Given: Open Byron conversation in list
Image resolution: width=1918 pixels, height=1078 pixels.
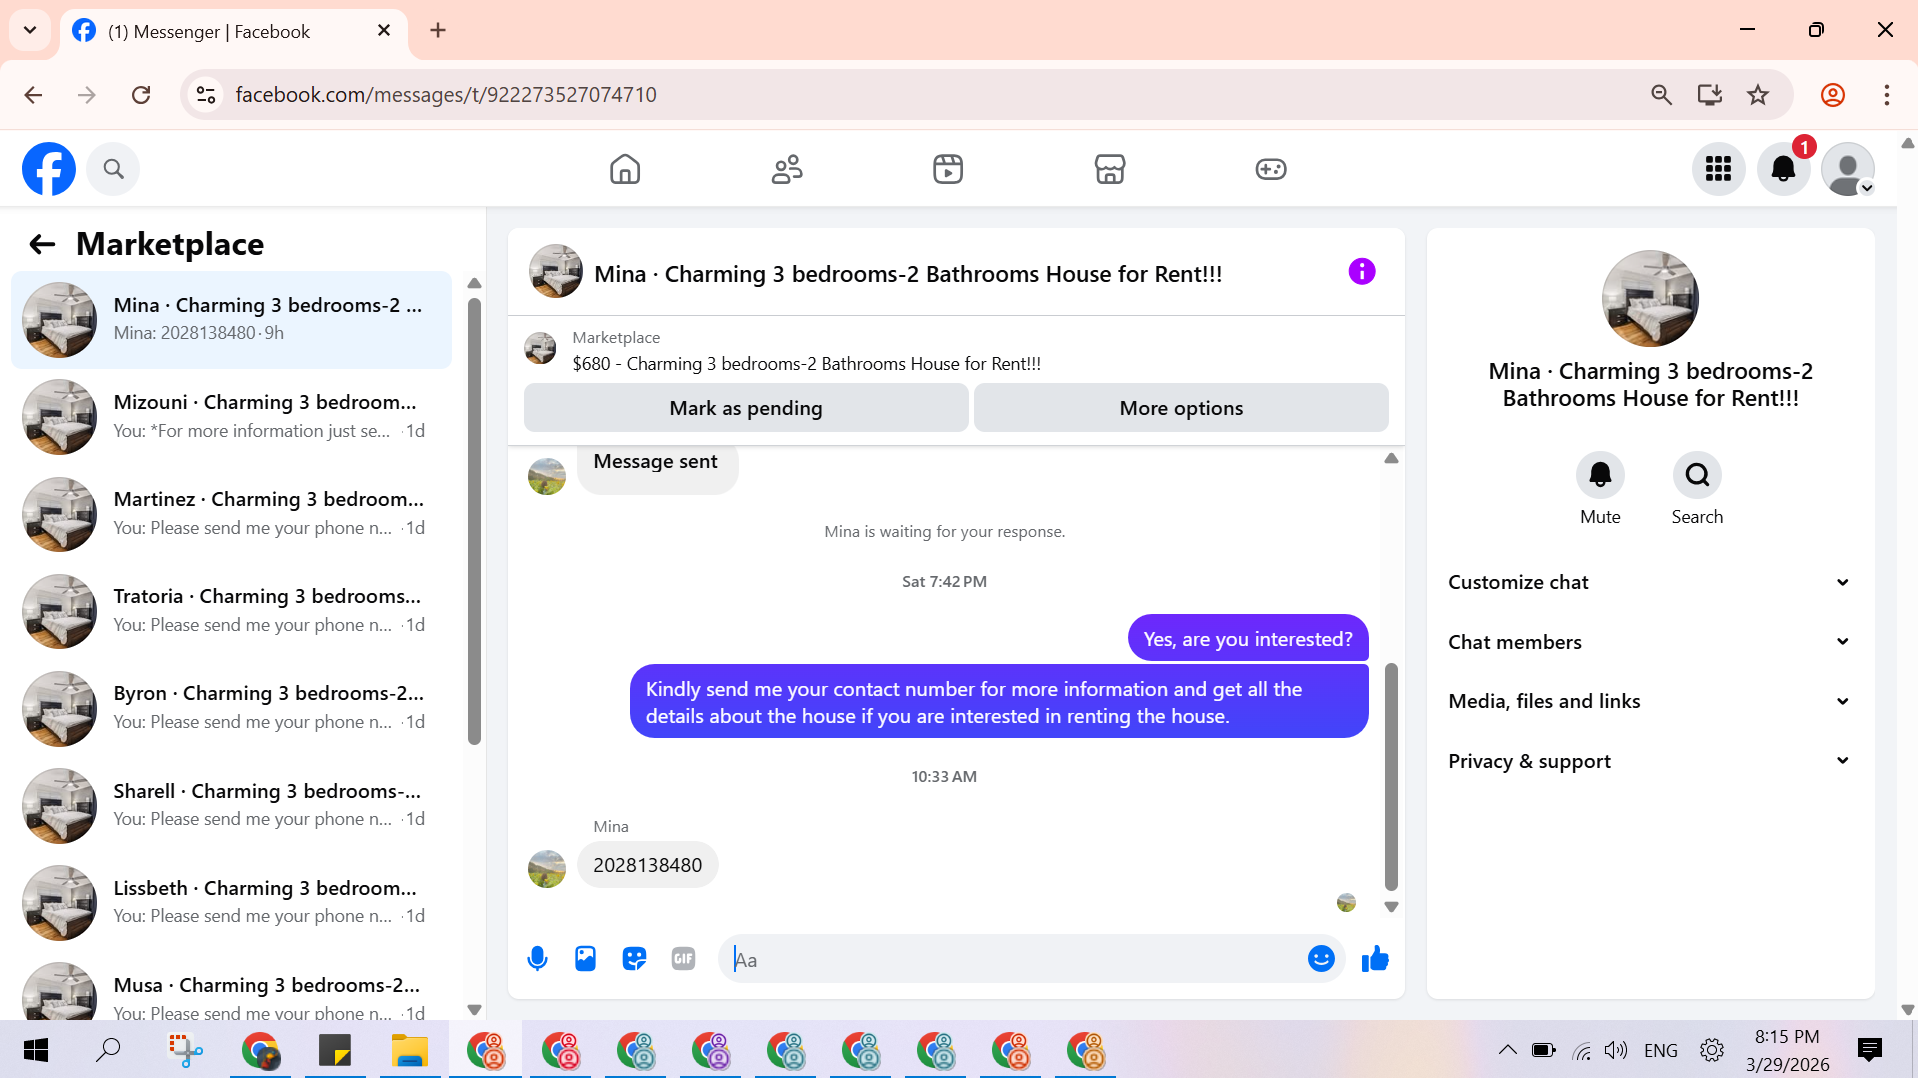Looking at the screenshot, I should (232, 708).
